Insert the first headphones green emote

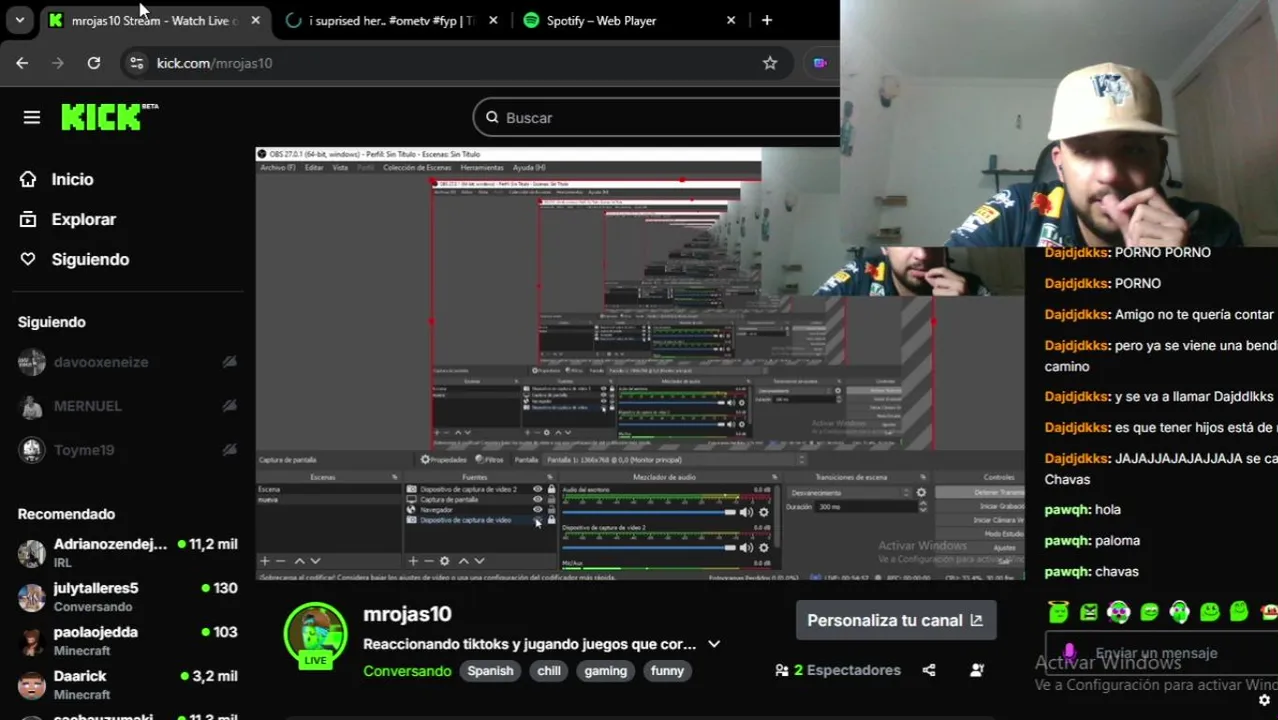(x=1119, y=612)
